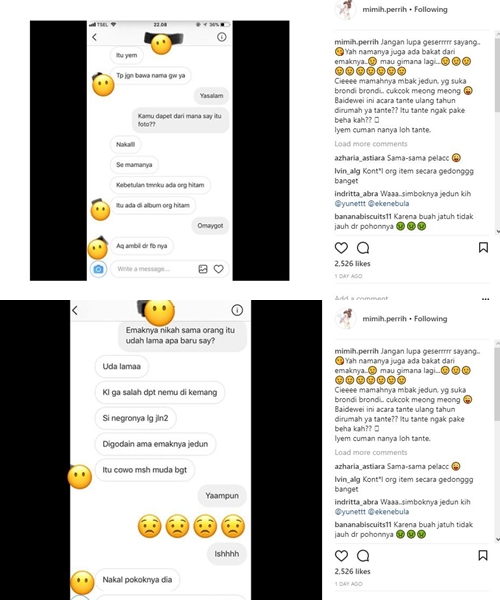
Task: Save the bottom post with bookmark icon
Action: tap(483, 555)
